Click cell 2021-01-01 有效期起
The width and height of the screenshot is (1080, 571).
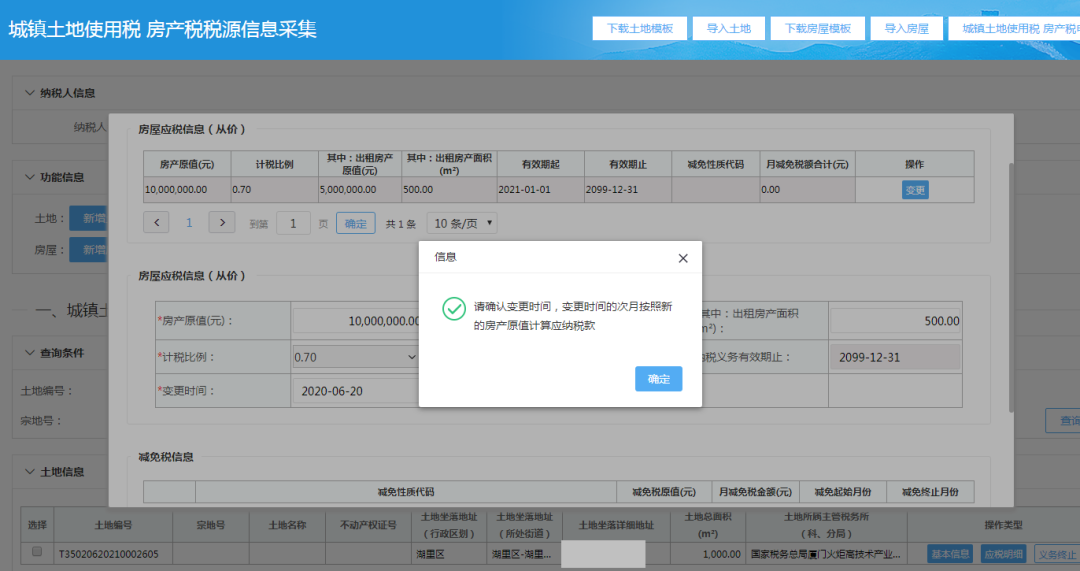(x=541, y=189)
